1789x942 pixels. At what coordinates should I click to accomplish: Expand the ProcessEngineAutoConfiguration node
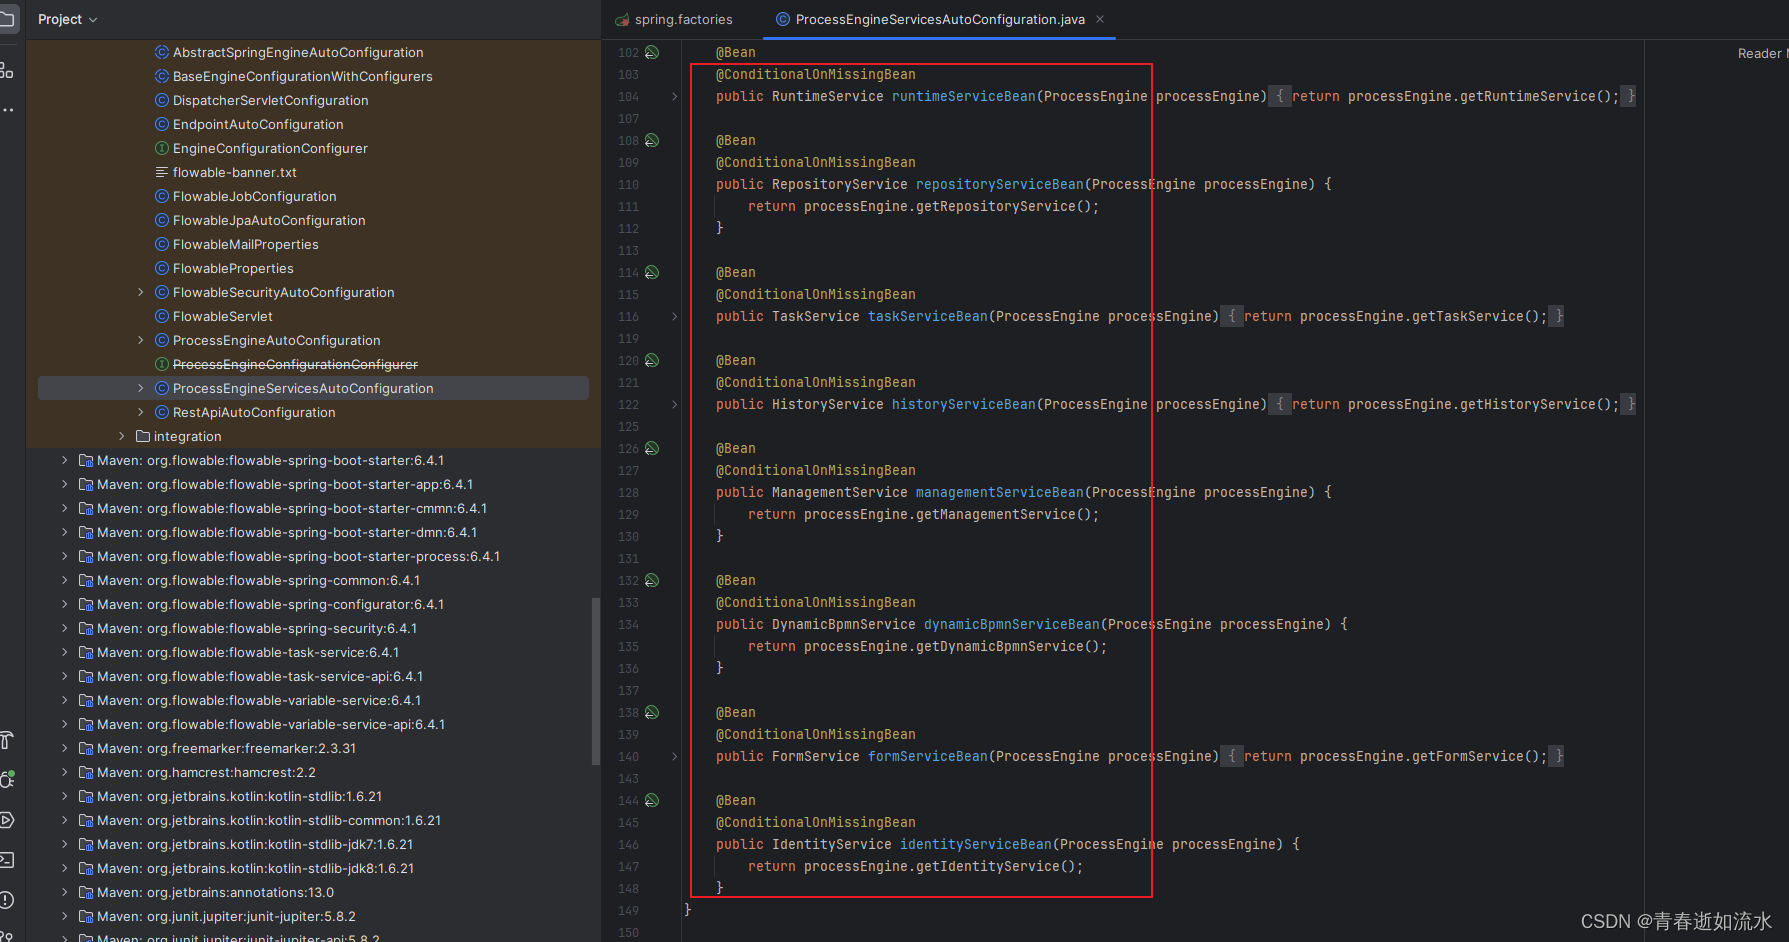tap(141, 340)
